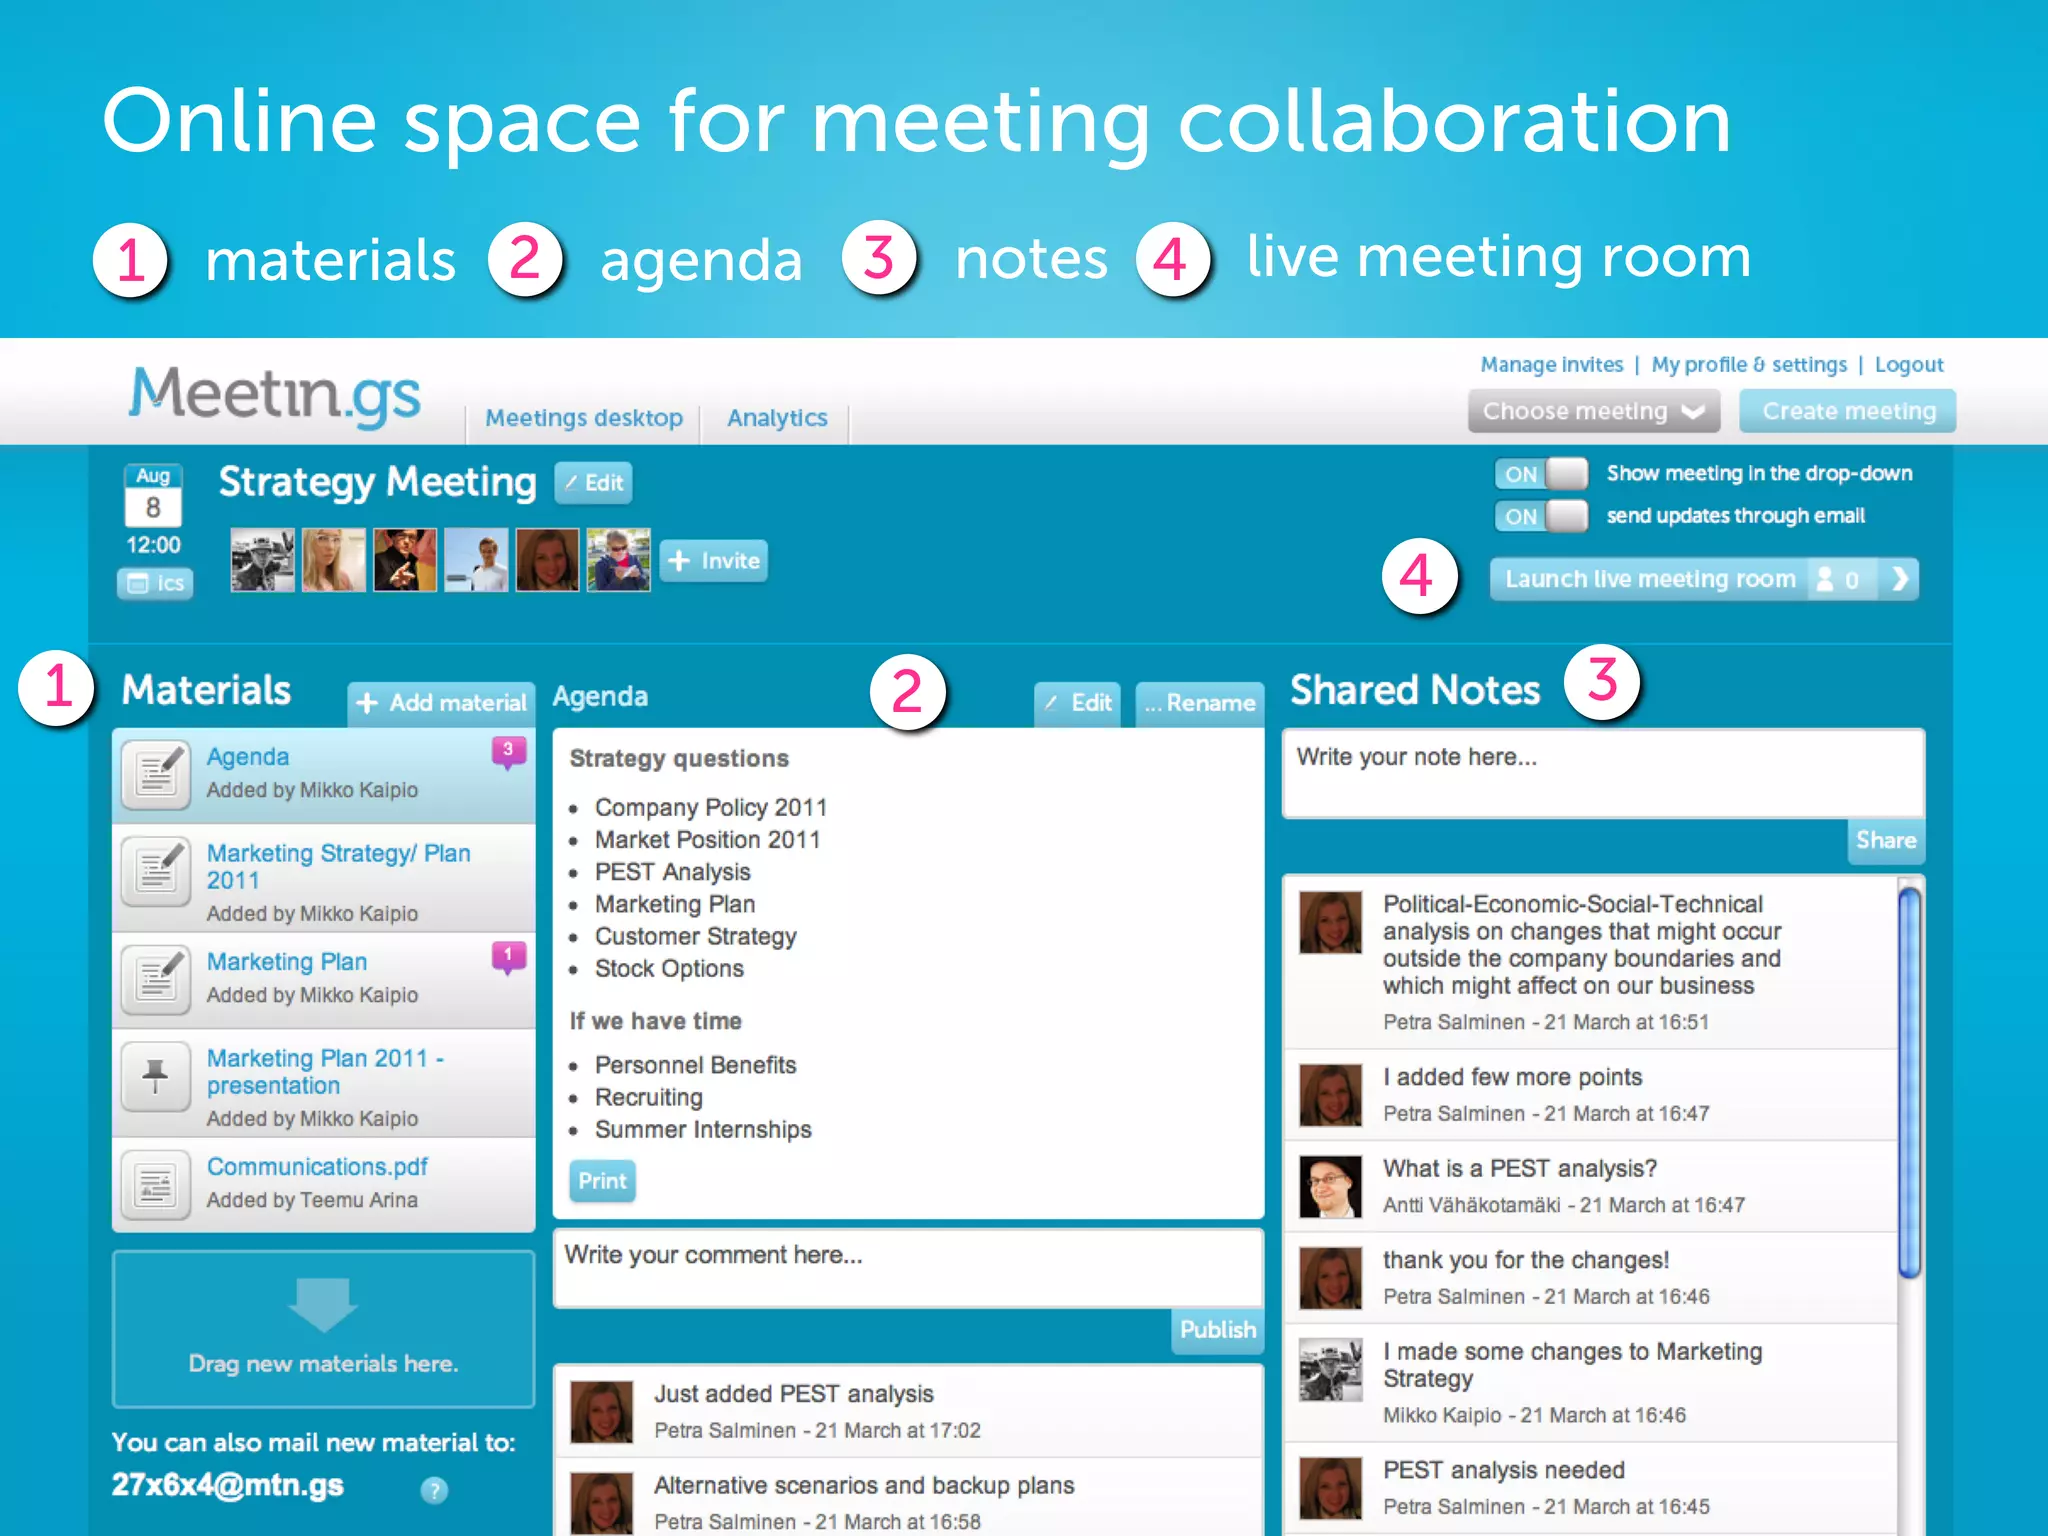Toggle send updates through email switch
This screenshot has width=2048, height=1536.
[1541, 516]
